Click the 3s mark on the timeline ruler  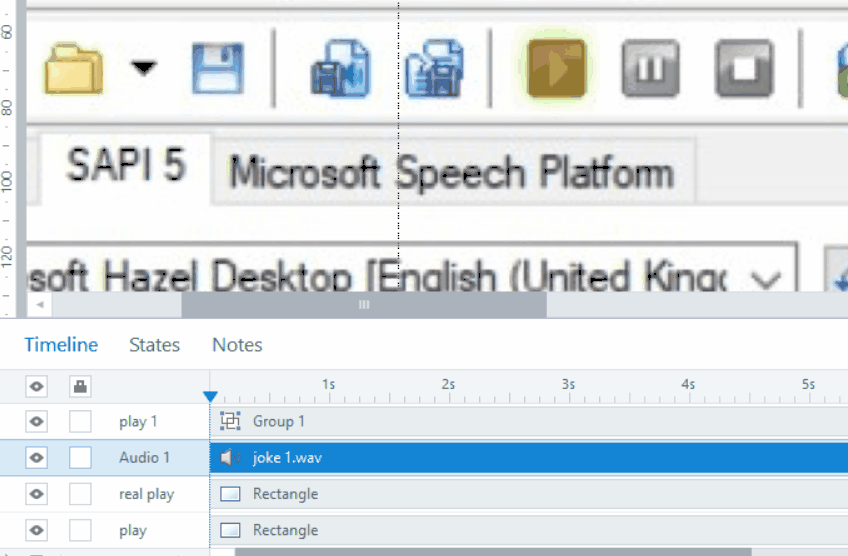(x=568, y=385)
